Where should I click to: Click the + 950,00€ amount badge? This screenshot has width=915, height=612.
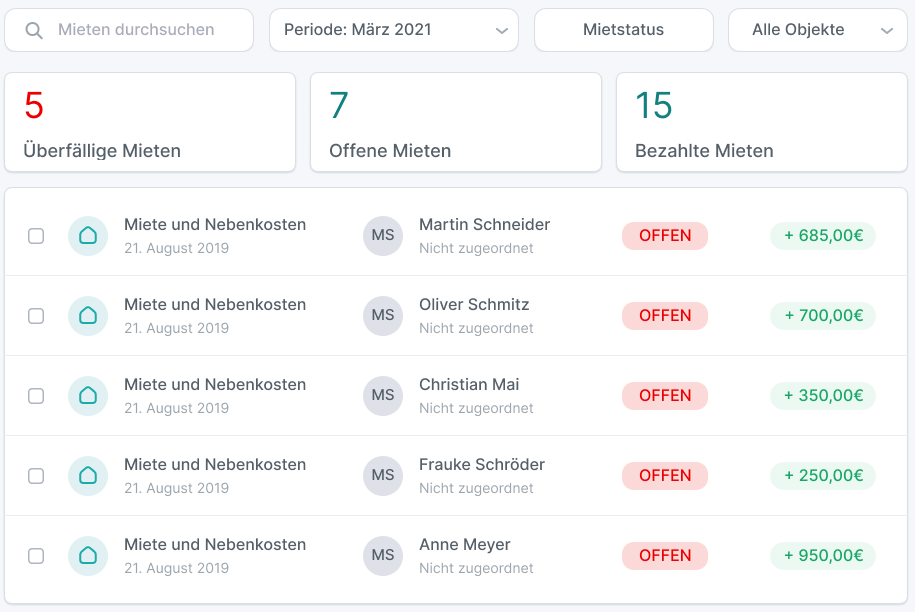coord(823,555)
